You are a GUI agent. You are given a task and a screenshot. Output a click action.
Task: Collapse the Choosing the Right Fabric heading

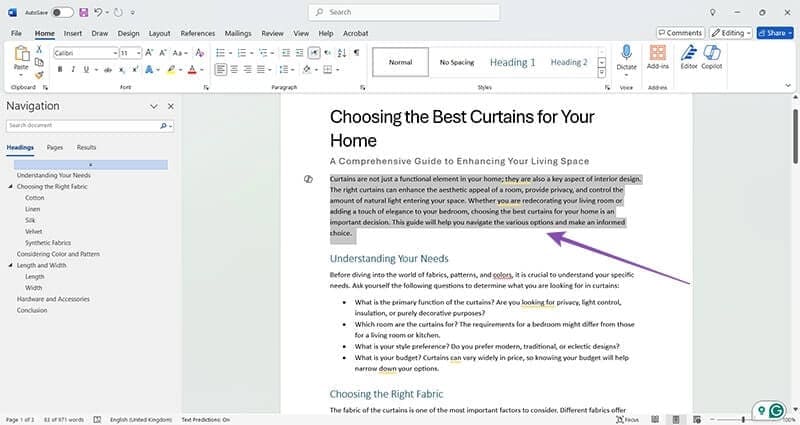(x=10, y=186)
